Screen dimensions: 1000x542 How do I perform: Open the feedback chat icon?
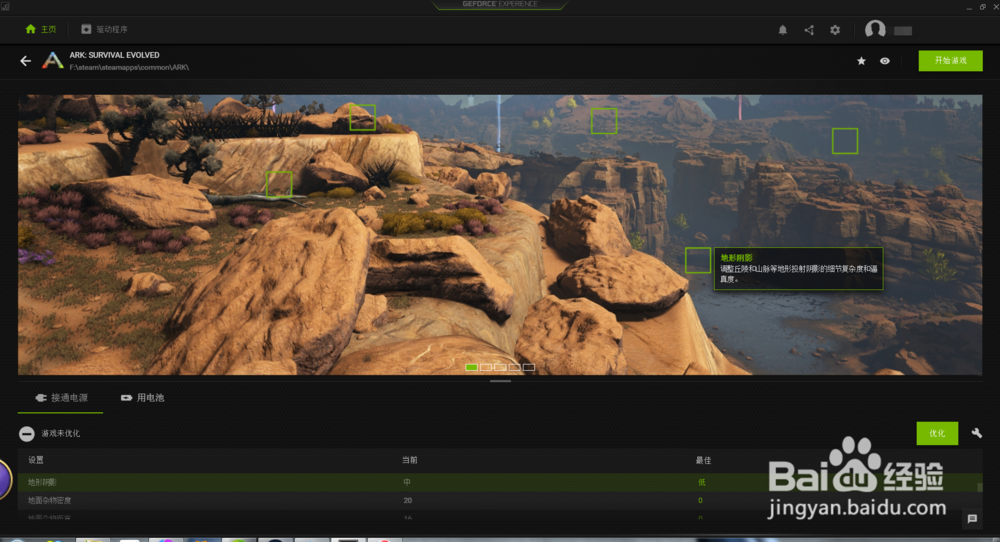point(972,519)
